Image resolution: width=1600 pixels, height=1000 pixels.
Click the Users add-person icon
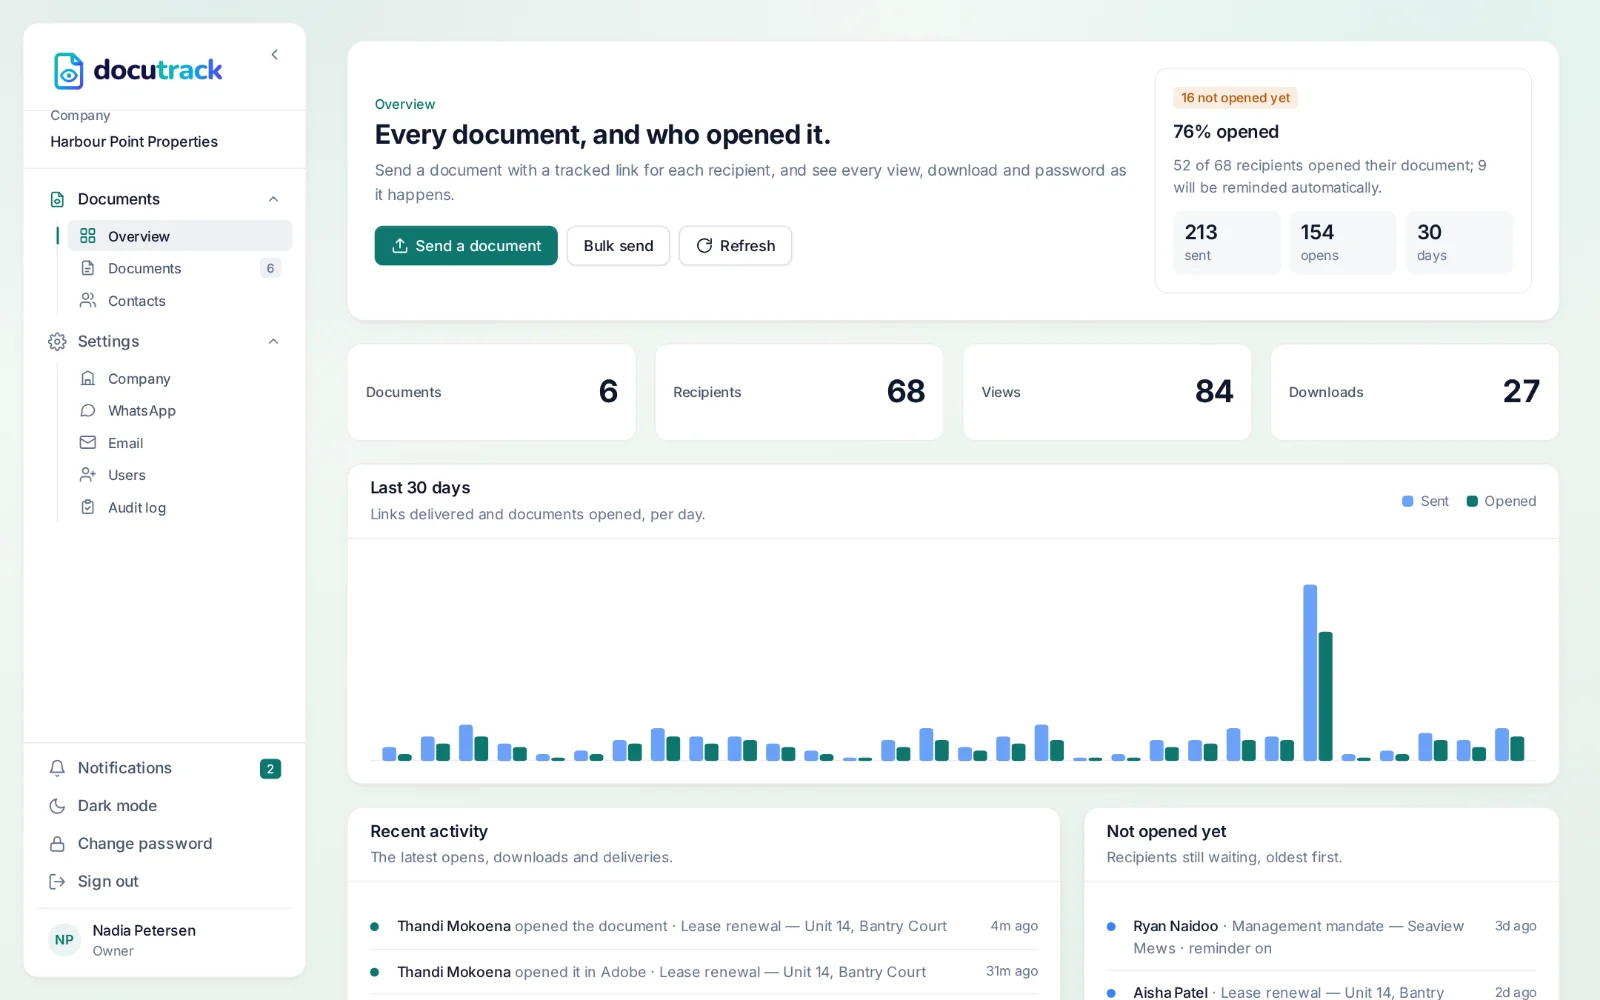[88, 474]
